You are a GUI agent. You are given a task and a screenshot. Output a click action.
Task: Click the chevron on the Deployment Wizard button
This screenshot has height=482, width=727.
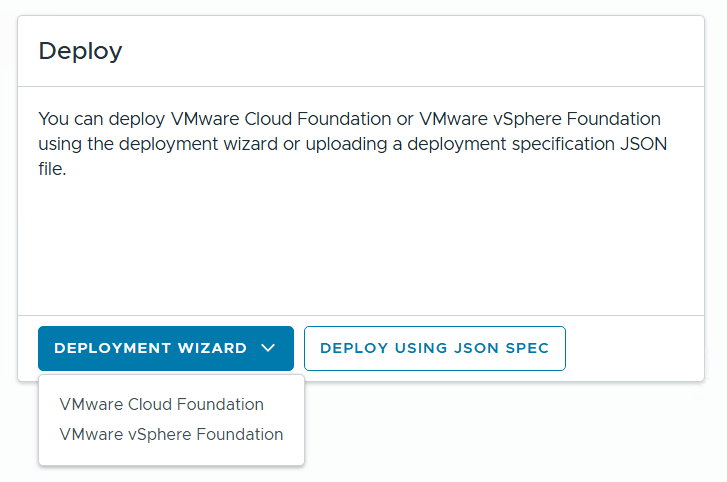click(x=267, y=348)
